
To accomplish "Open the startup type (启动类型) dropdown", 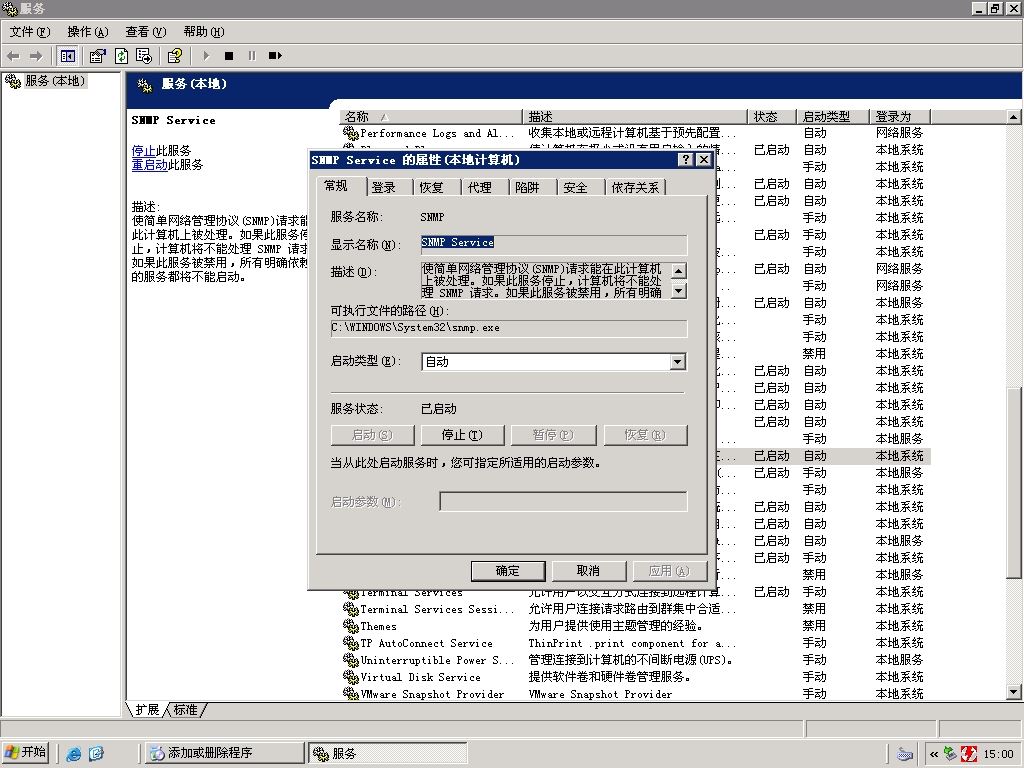I will click(678, 361).
